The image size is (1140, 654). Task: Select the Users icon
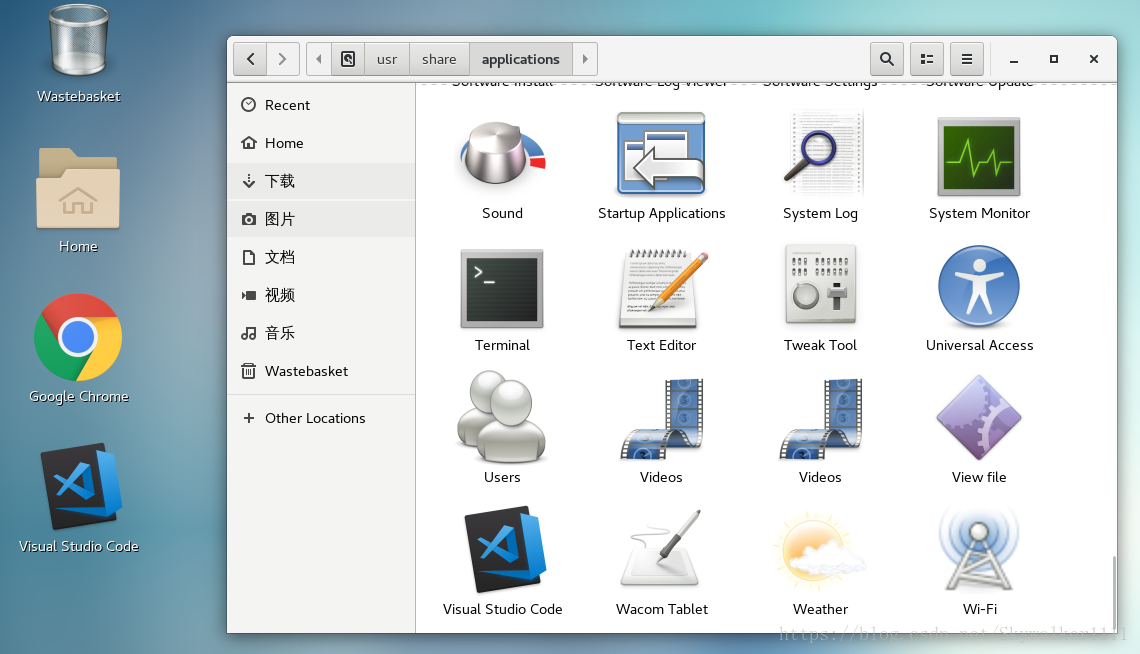(x=501, y=417)
